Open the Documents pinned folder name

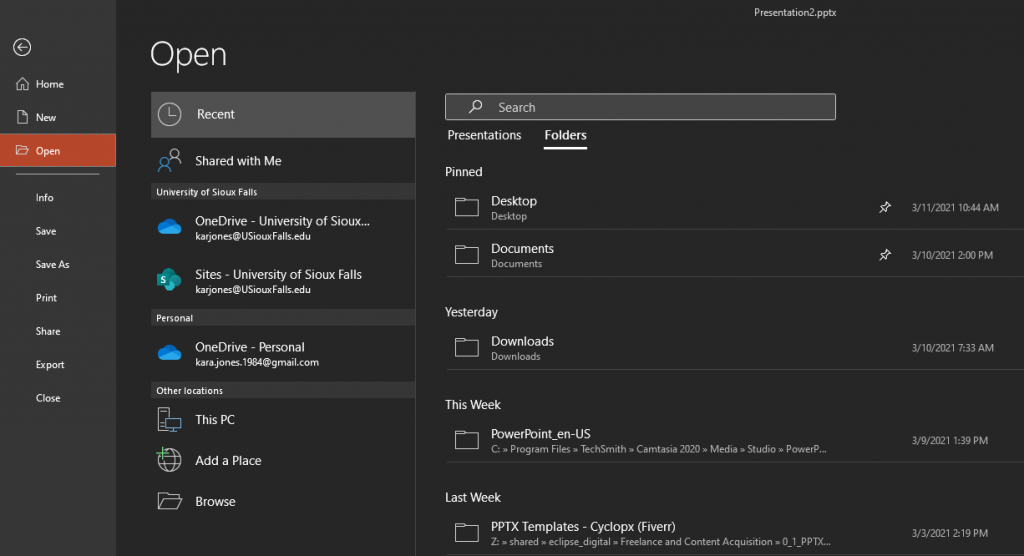pyautogui.click(x=522, y=248)
